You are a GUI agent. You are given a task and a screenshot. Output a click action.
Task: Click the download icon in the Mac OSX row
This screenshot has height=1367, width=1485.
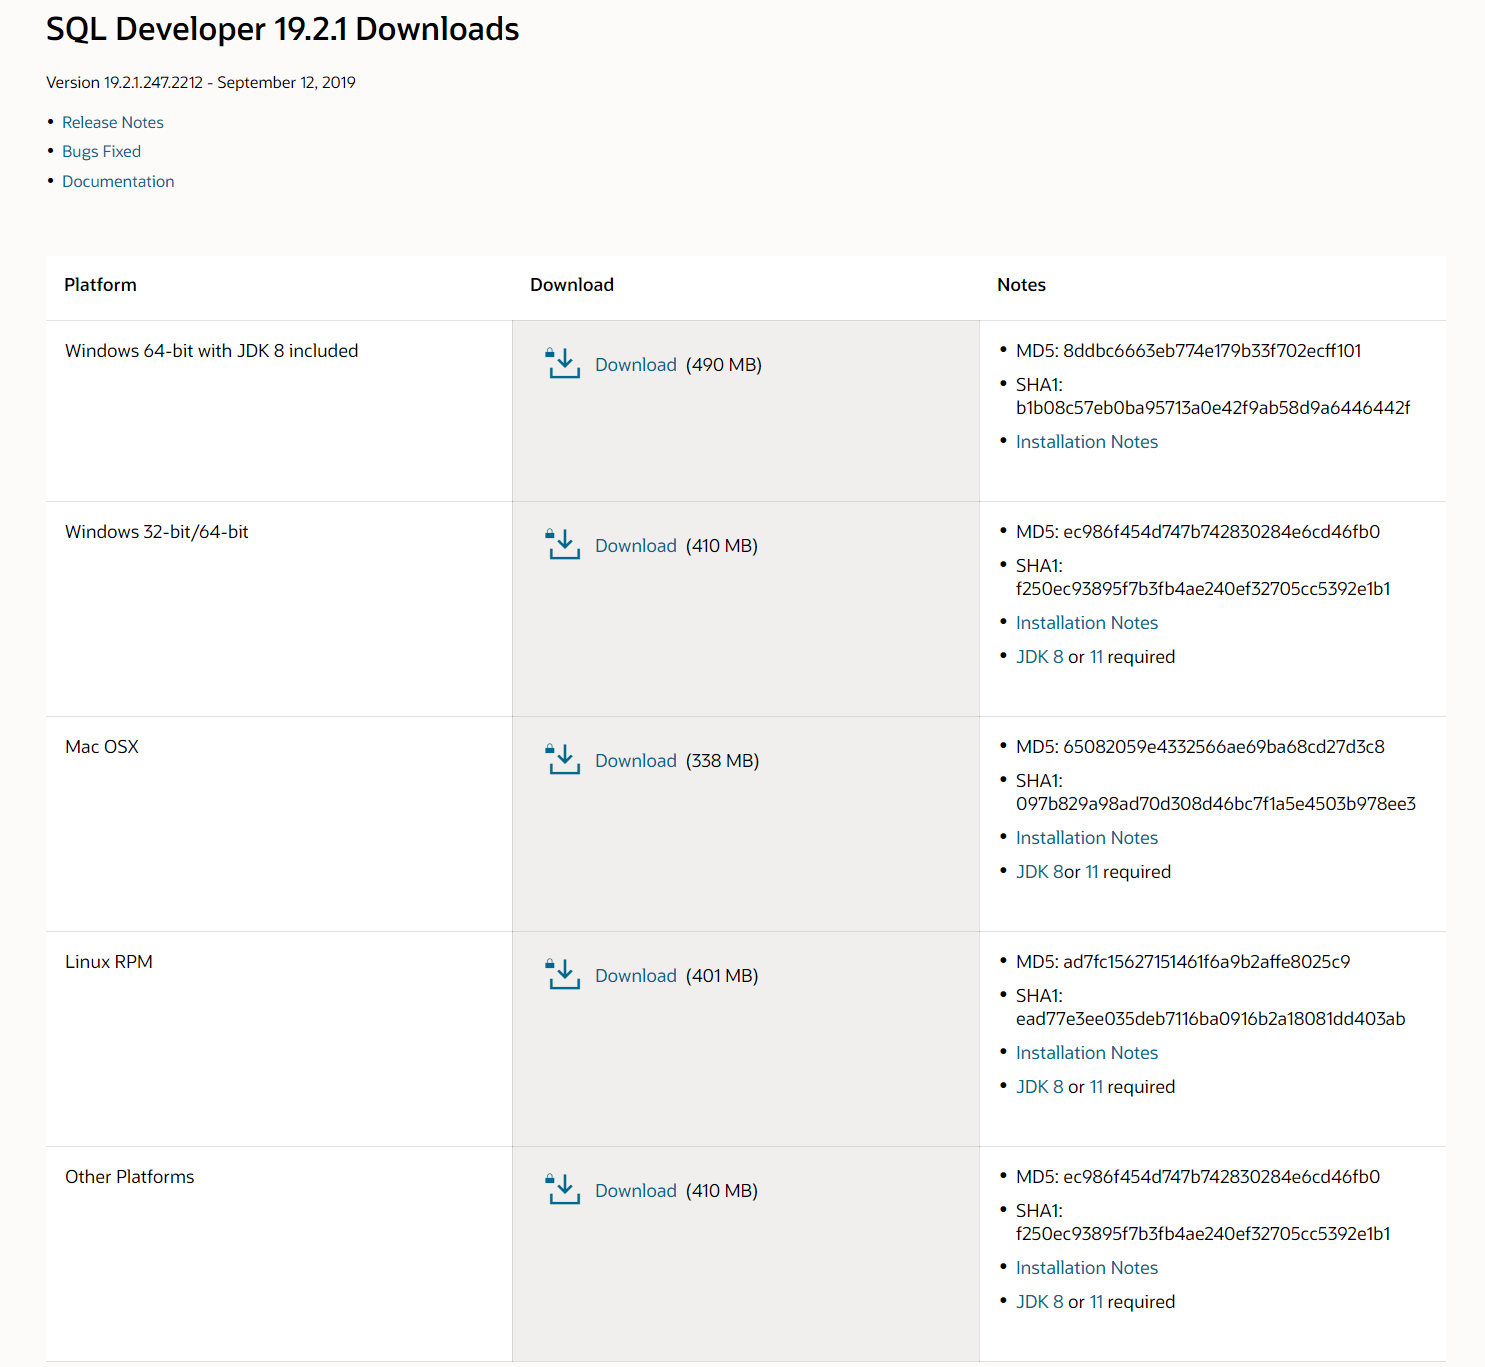(563, 759)
